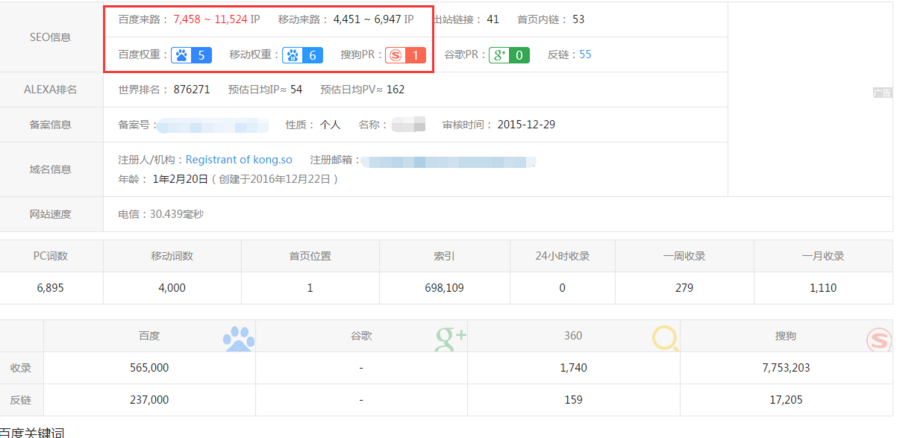Image resolution: width=900 pixels, height=438 pixels.
Task: Click the Google PR 0 badge
Action: click(509, 55)
